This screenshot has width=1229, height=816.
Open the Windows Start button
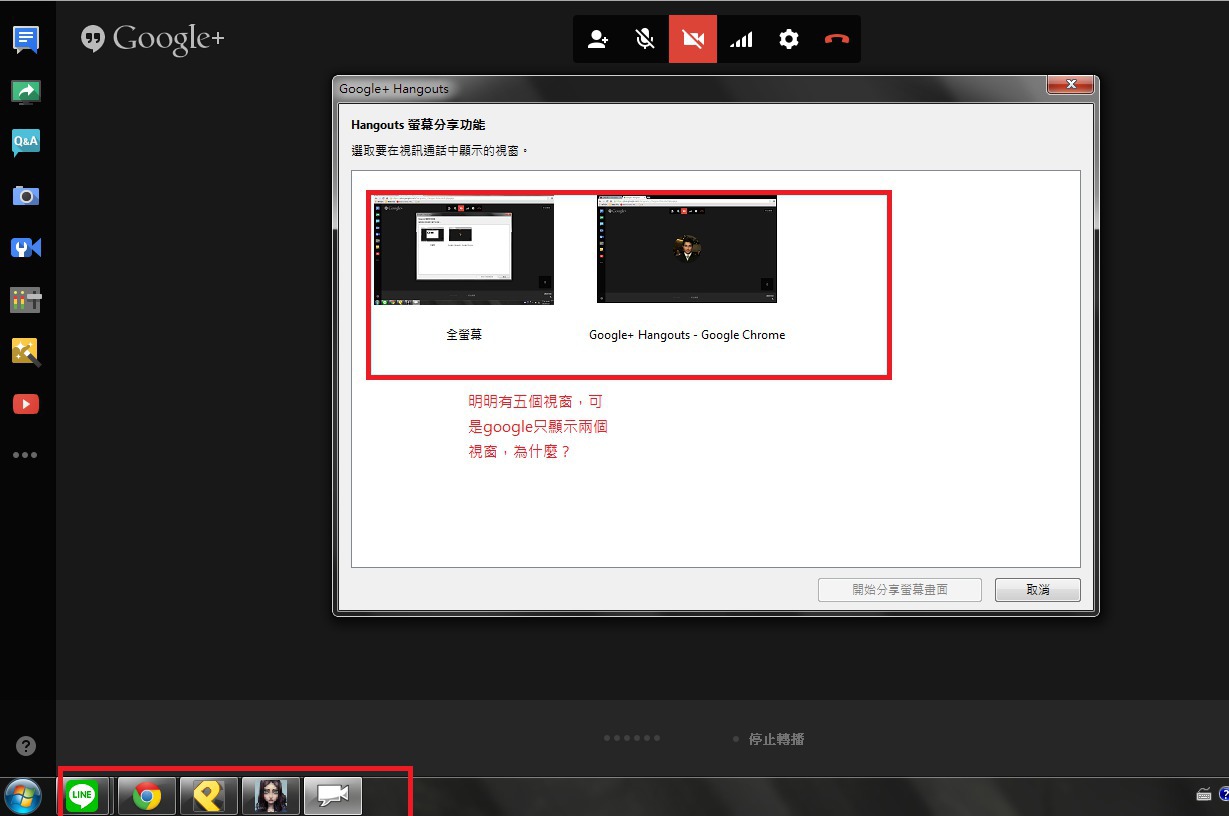(x=23, y=797)
